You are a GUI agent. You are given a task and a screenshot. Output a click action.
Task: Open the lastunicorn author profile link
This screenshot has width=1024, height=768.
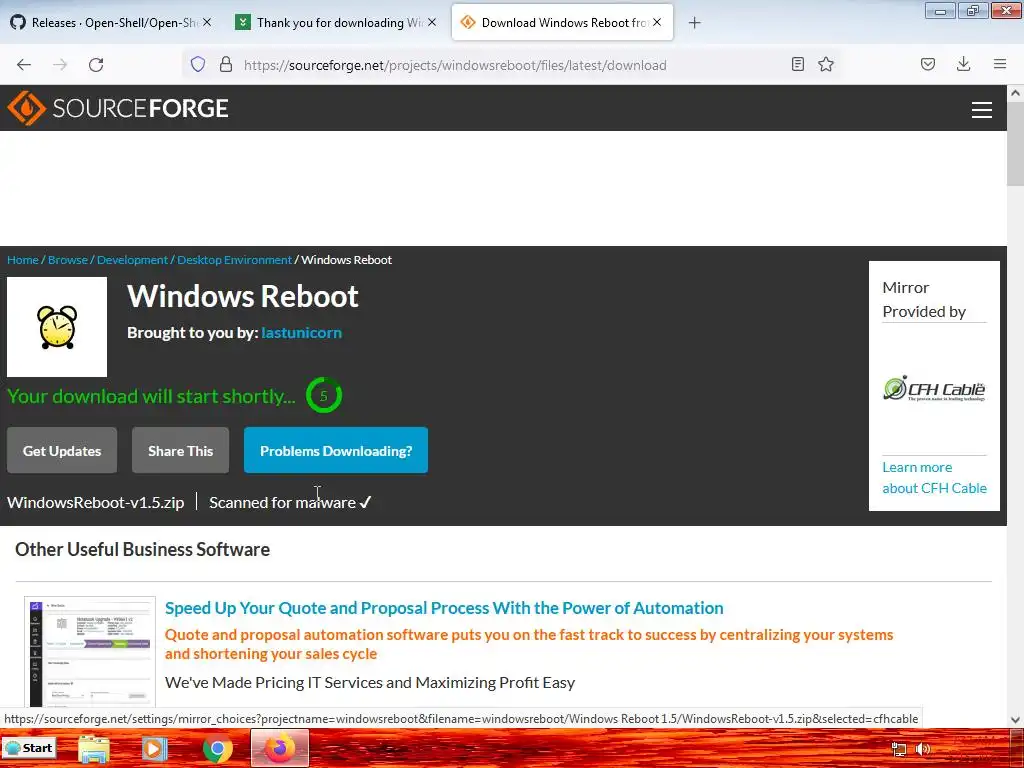302,332
